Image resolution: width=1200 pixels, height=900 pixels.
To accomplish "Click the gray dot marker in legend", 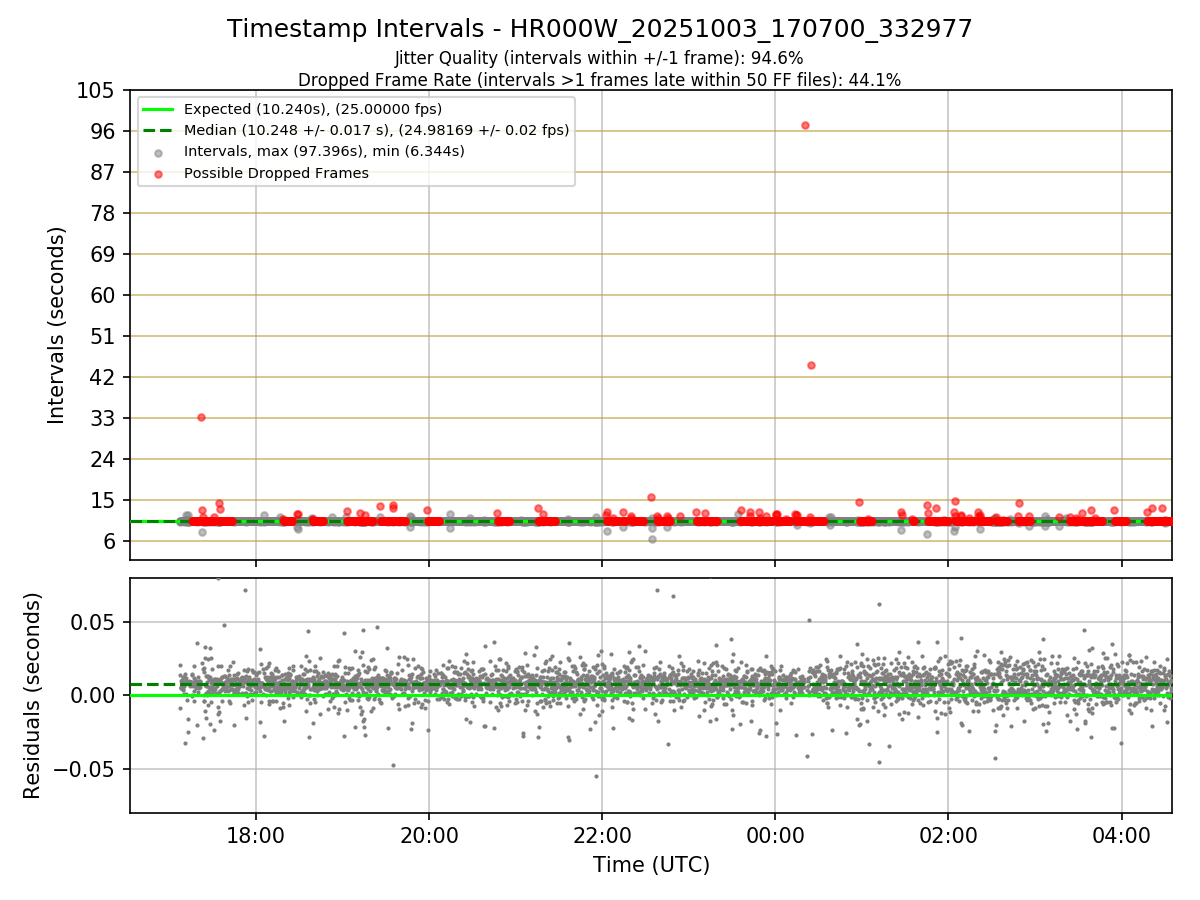I will tap(160, 152).
